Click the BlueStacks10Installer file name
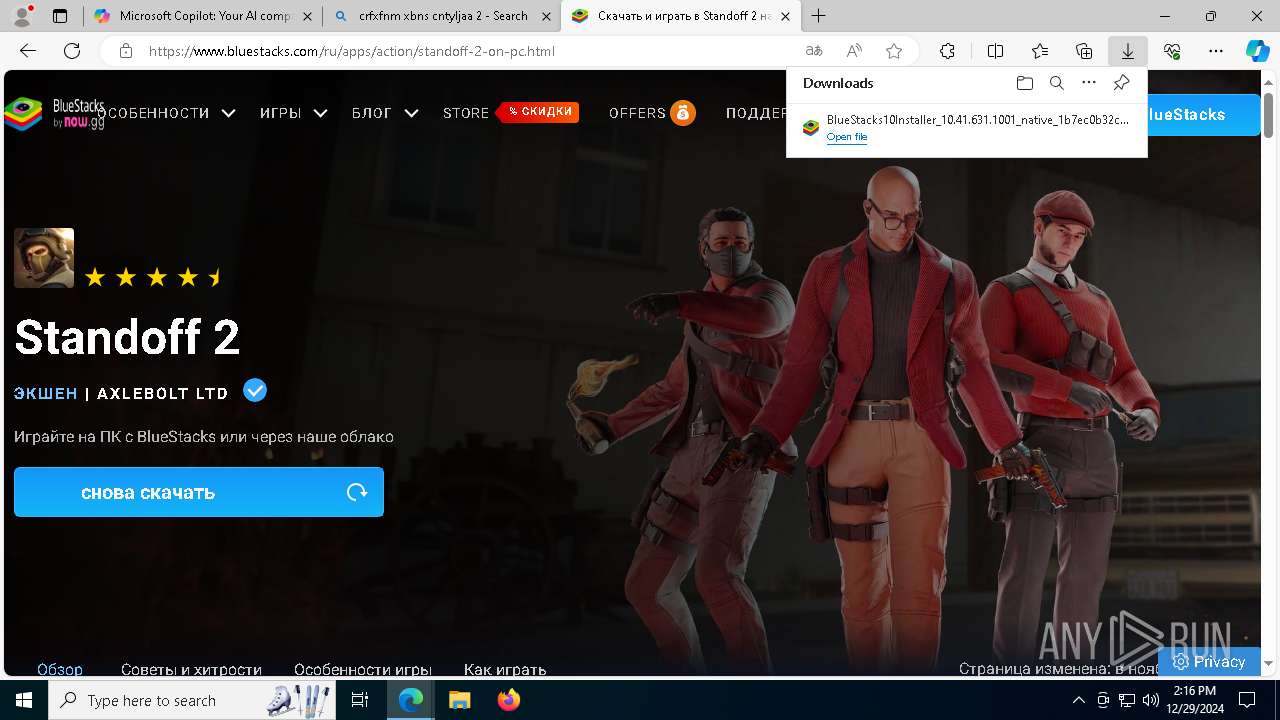This screenshot has height=720, width=1280. [x=977, y=120]
